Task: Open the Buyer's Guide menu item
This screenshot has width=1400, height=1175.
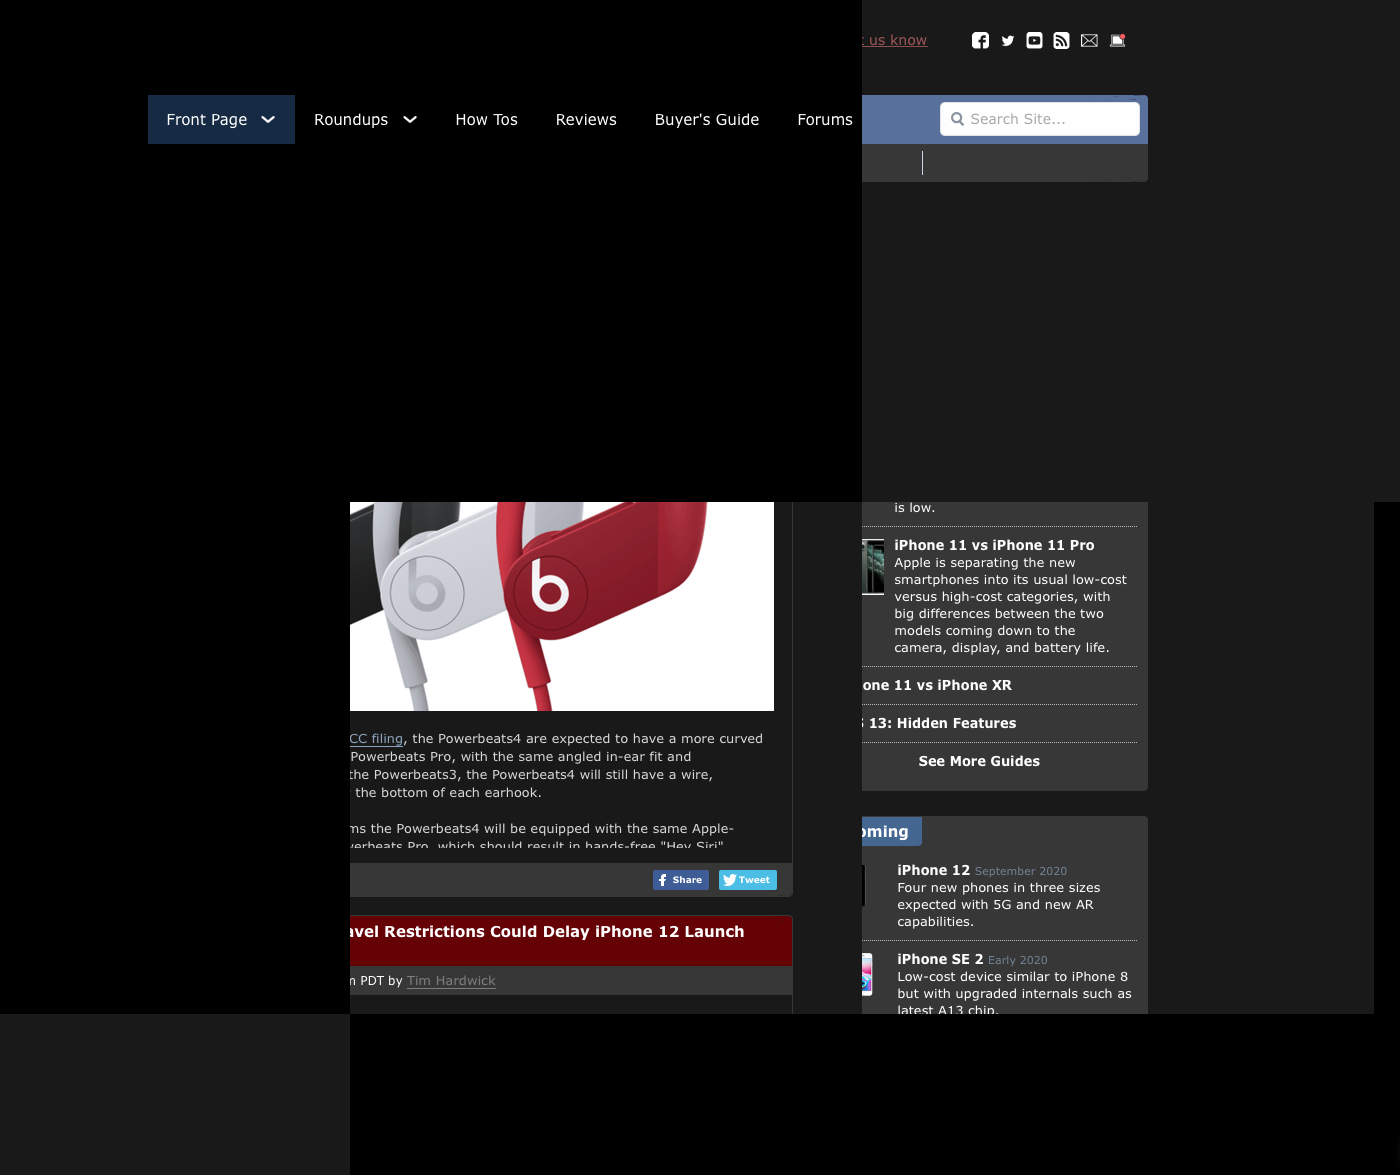Action: pyautogui.click(x=707, y=119)
